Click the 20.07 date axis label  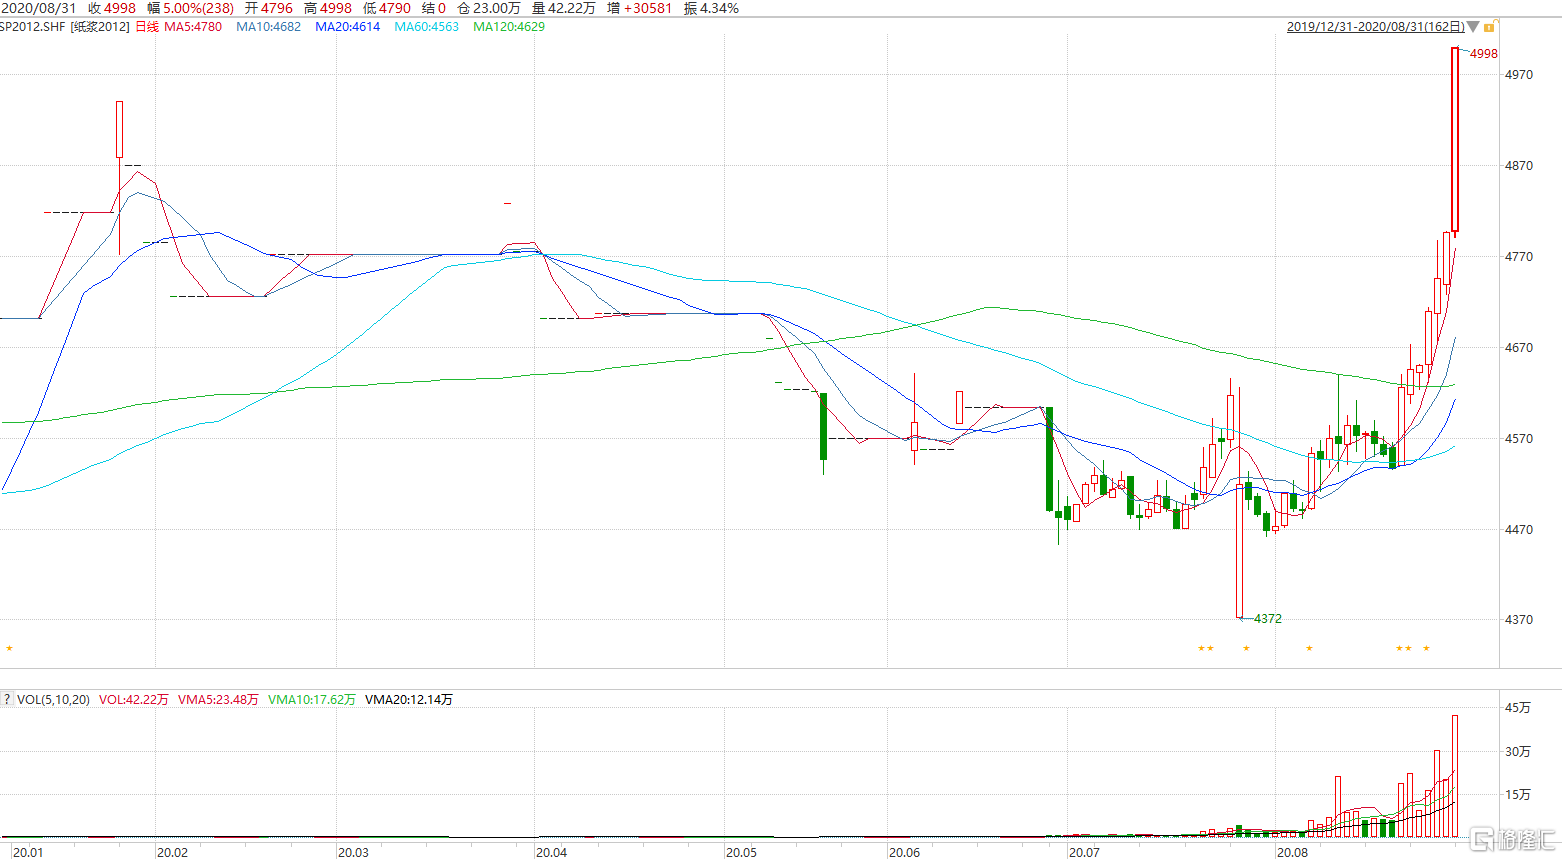pyautogui.click(x=1084, y=852)
